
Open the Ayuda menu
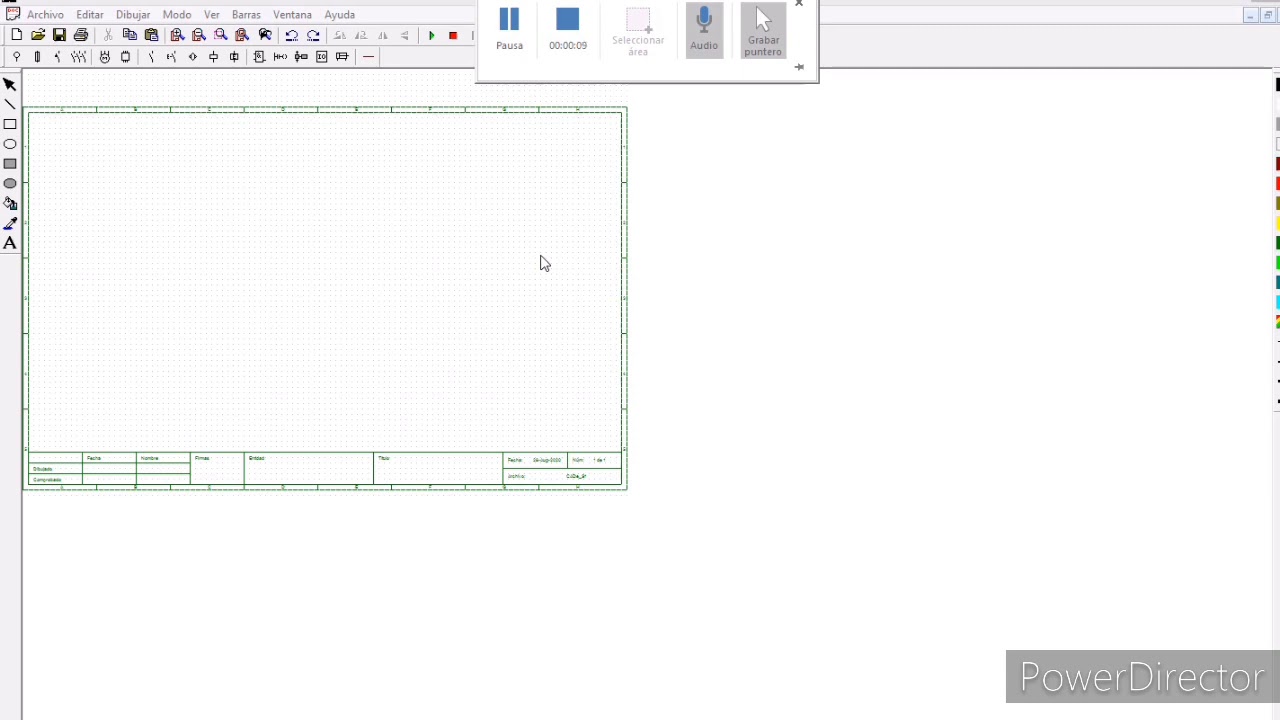(x=340, y=15)
